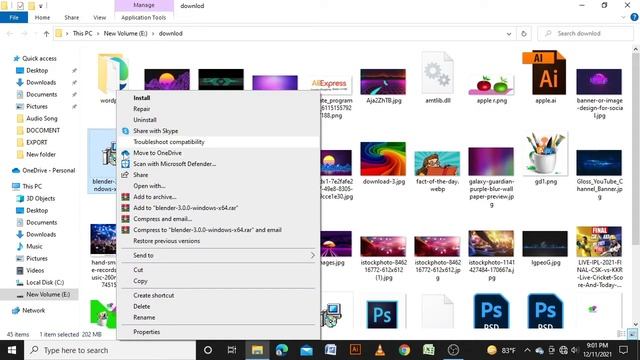Open Network in the navigation pane
Image resolution: width=640 pixels, height=360 pixels.
click(x=33, y=311)
